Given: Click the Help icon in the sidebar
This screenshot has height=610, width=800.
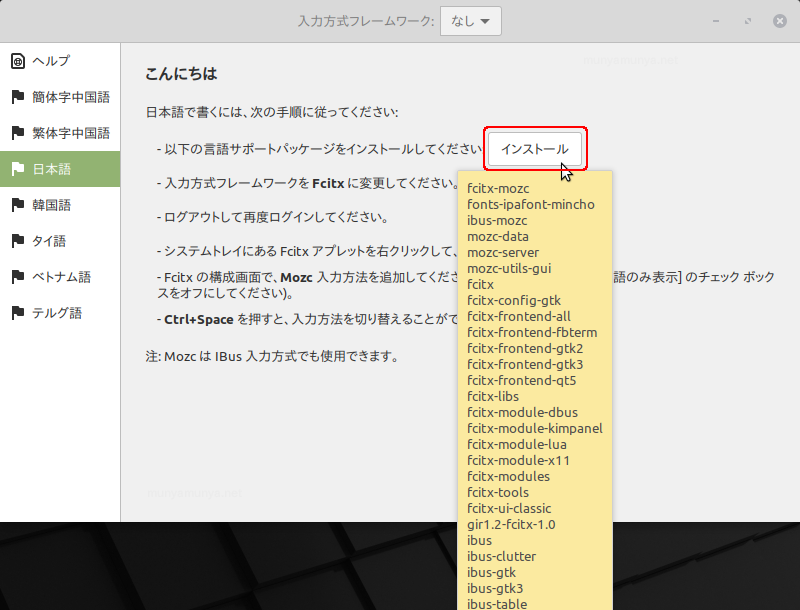Looking at the screenshot, I should [x=17, y=61].
